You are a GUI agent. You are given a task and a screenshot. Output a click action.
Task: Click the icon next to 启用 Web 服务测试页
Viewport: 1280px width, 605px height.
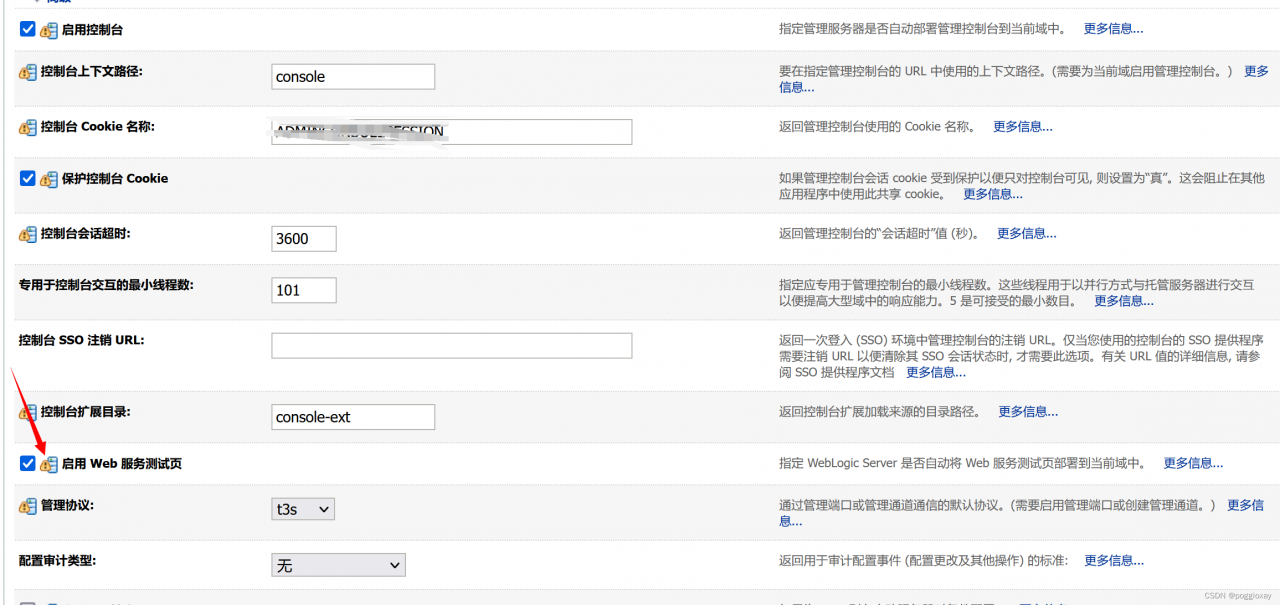pyautogui.click(x=49, y=464)
